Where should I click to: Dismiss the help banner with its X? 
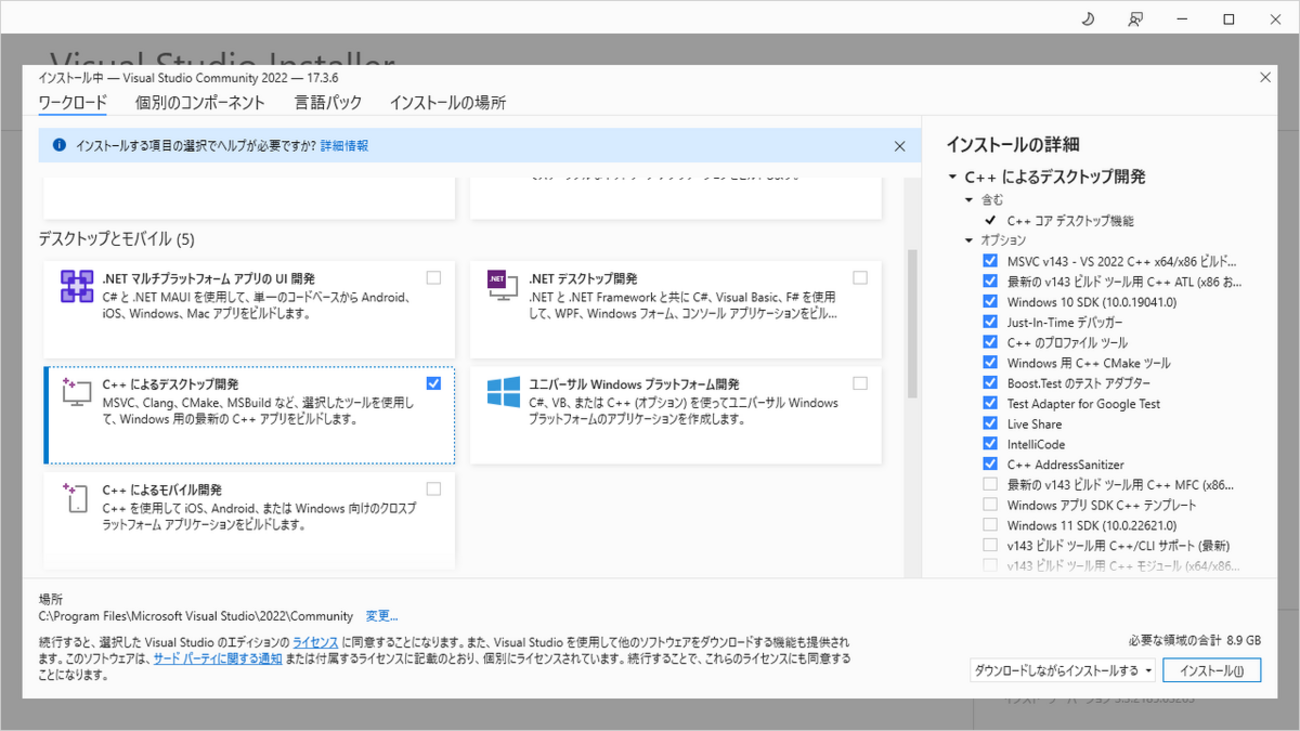(899, 146)
